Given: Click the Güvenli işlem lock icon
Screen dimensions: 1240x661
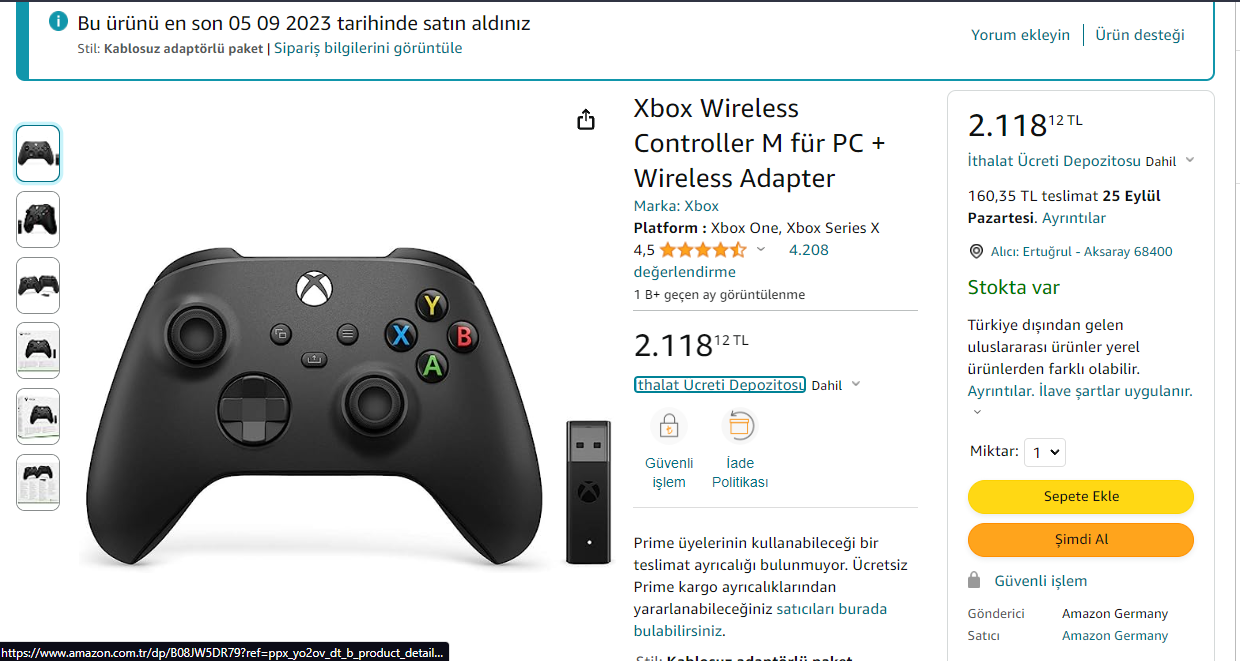Looking at the screenshot, I should tap(669, 427).
